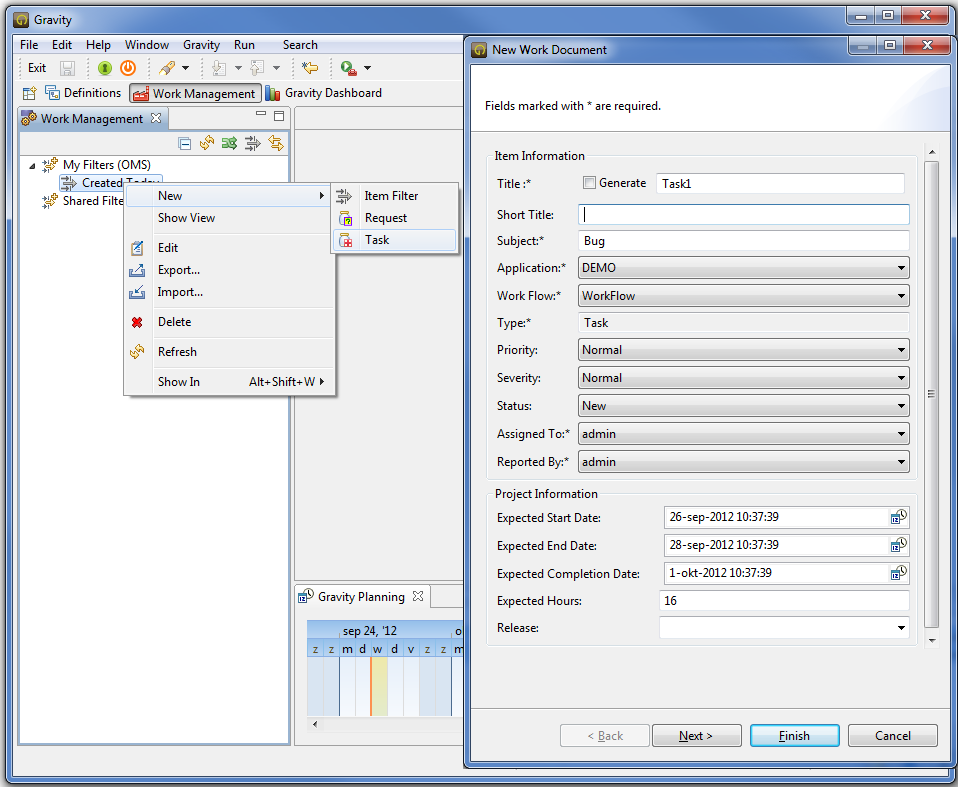Open the Gravity Dashboard perspective
The height and width of the screenshot is (787, 958).
click(324, 93)
